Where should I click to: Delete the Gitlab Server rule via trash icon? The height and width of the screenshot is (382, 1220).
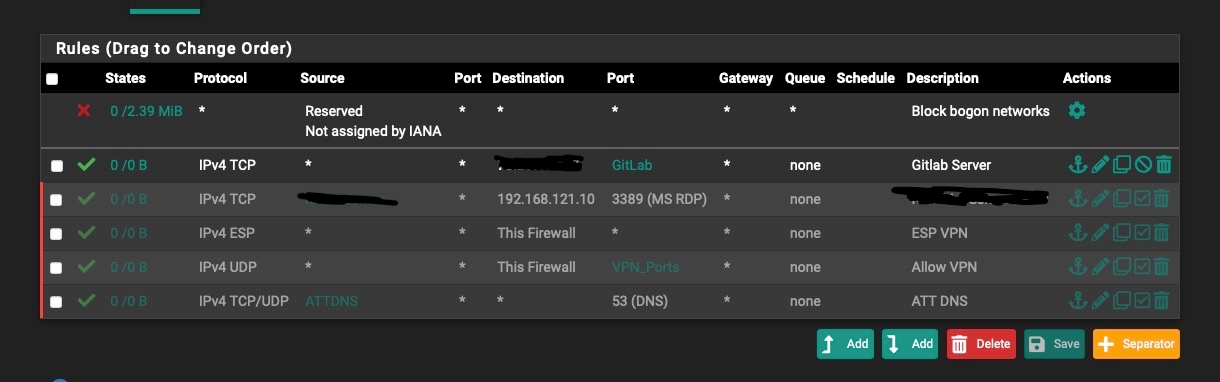pos(1162,165)
